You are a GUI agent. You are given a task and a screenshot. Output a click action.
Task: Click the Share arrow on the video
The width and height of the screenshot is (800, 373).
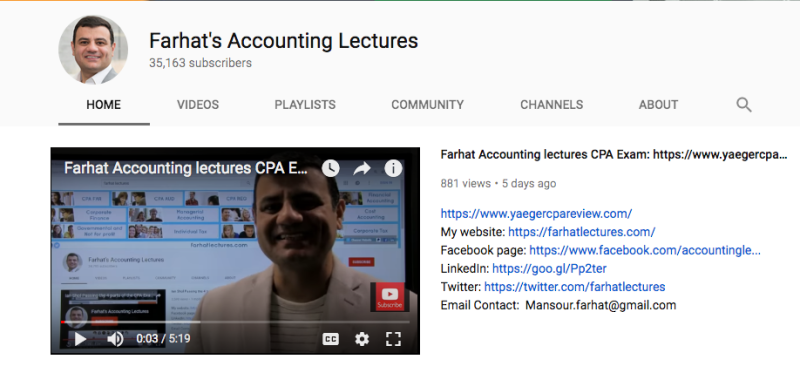[362, 168]
